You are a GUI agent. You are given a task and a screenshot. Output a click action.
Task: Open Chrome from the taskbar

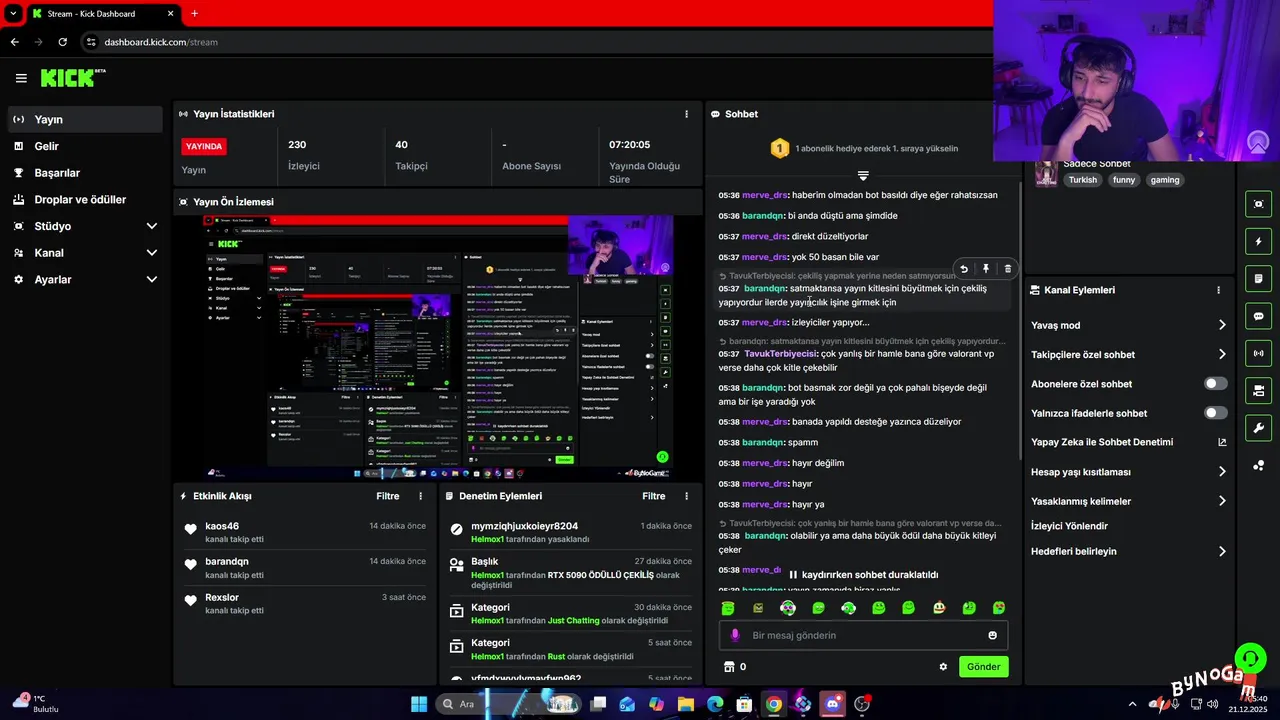(x=774, y=704)
